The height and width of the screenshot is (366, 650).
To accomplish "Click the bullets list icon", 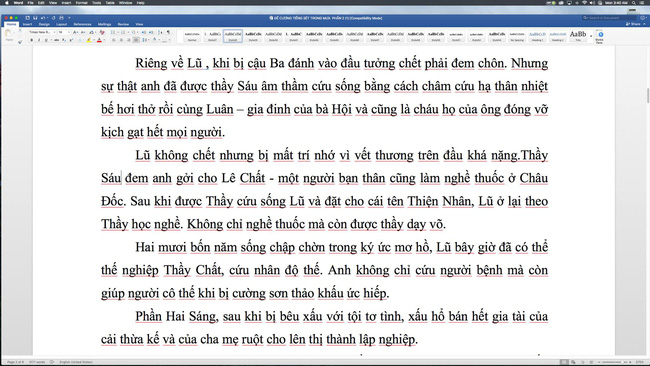I will (113, 32).
